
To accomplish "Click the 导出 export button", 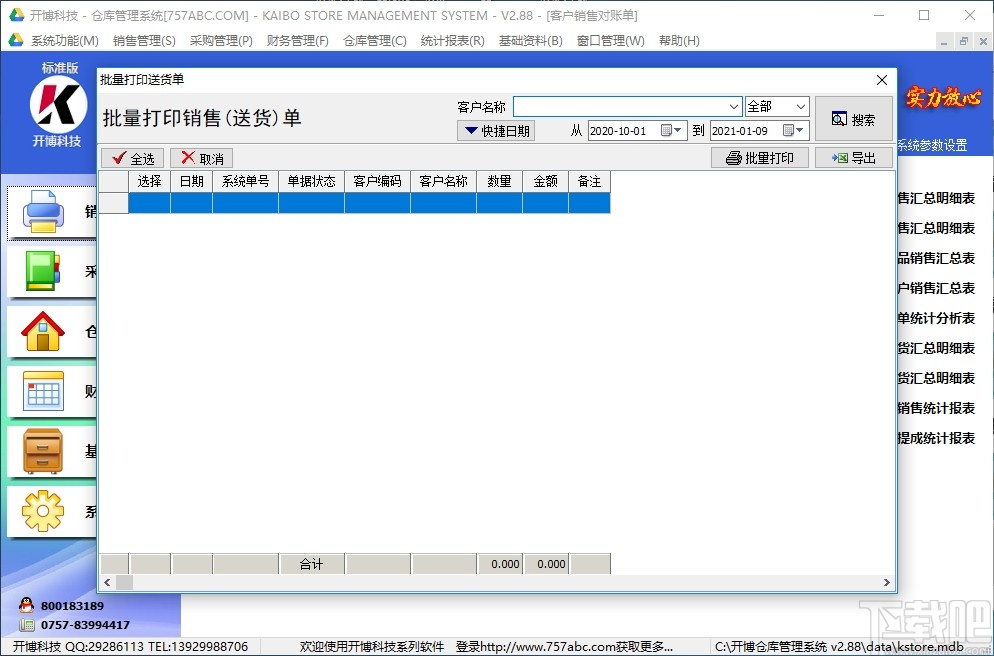I will tap(853, 157).
